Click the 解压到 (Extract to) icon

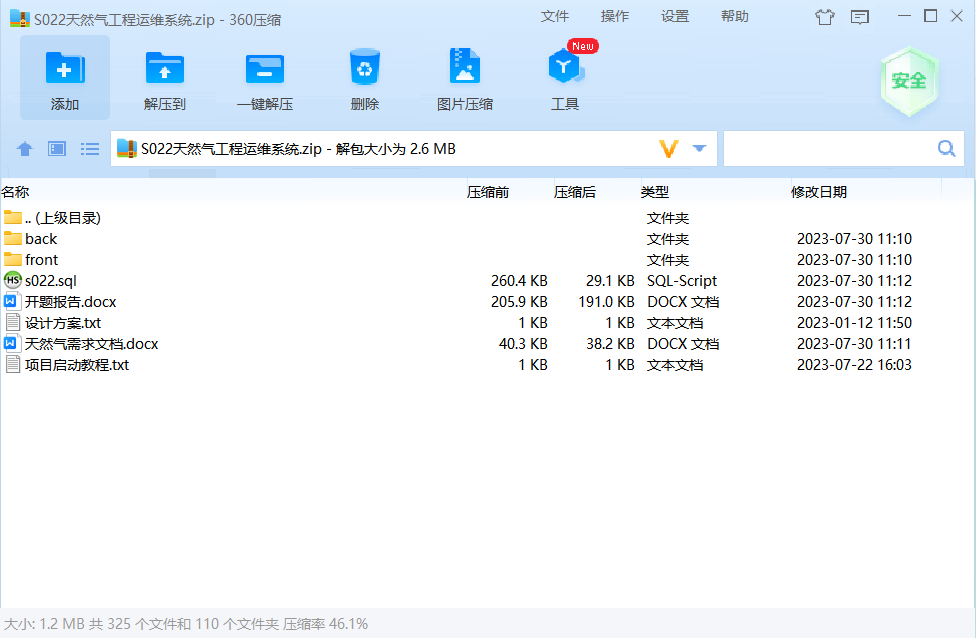164,68
